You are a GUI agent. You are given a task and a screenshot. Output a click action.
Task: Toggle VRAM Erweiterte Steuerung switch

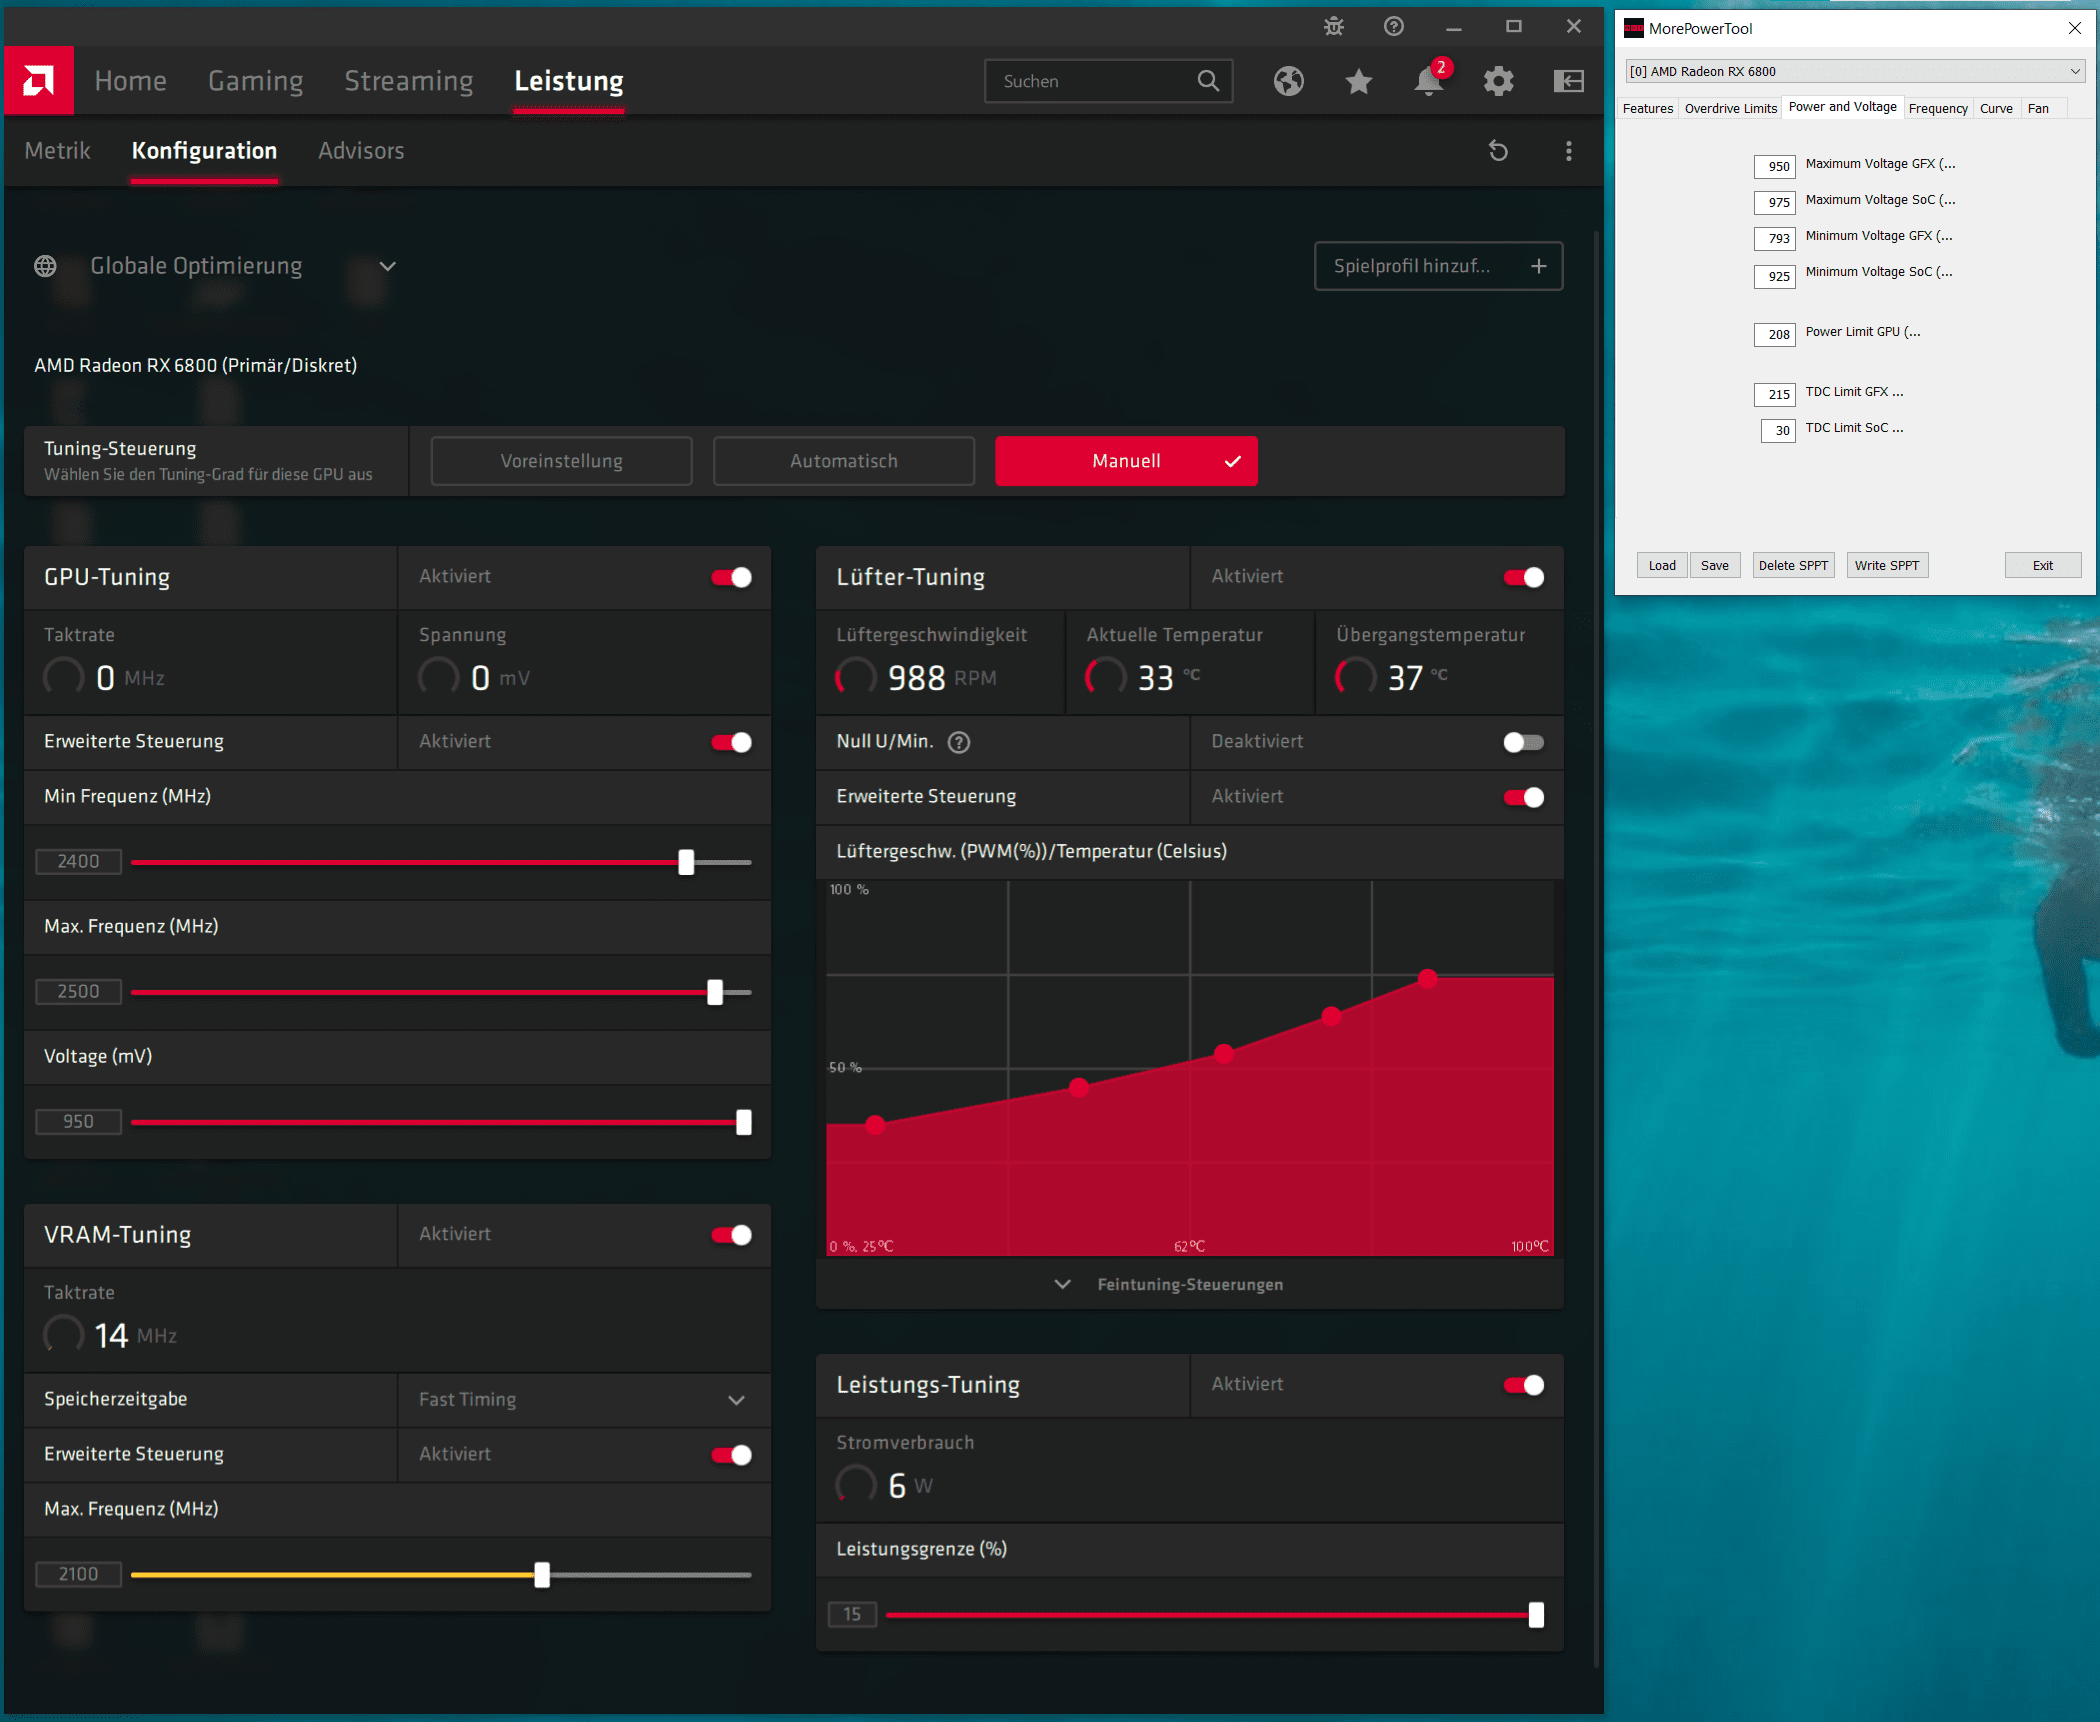[732, 1455]
